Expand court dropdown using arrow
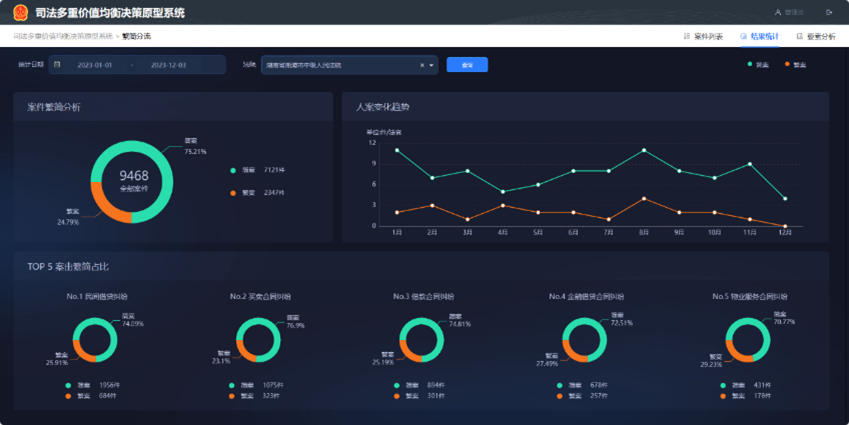Viewport: 849px width, 425px height. coord(433,65)
